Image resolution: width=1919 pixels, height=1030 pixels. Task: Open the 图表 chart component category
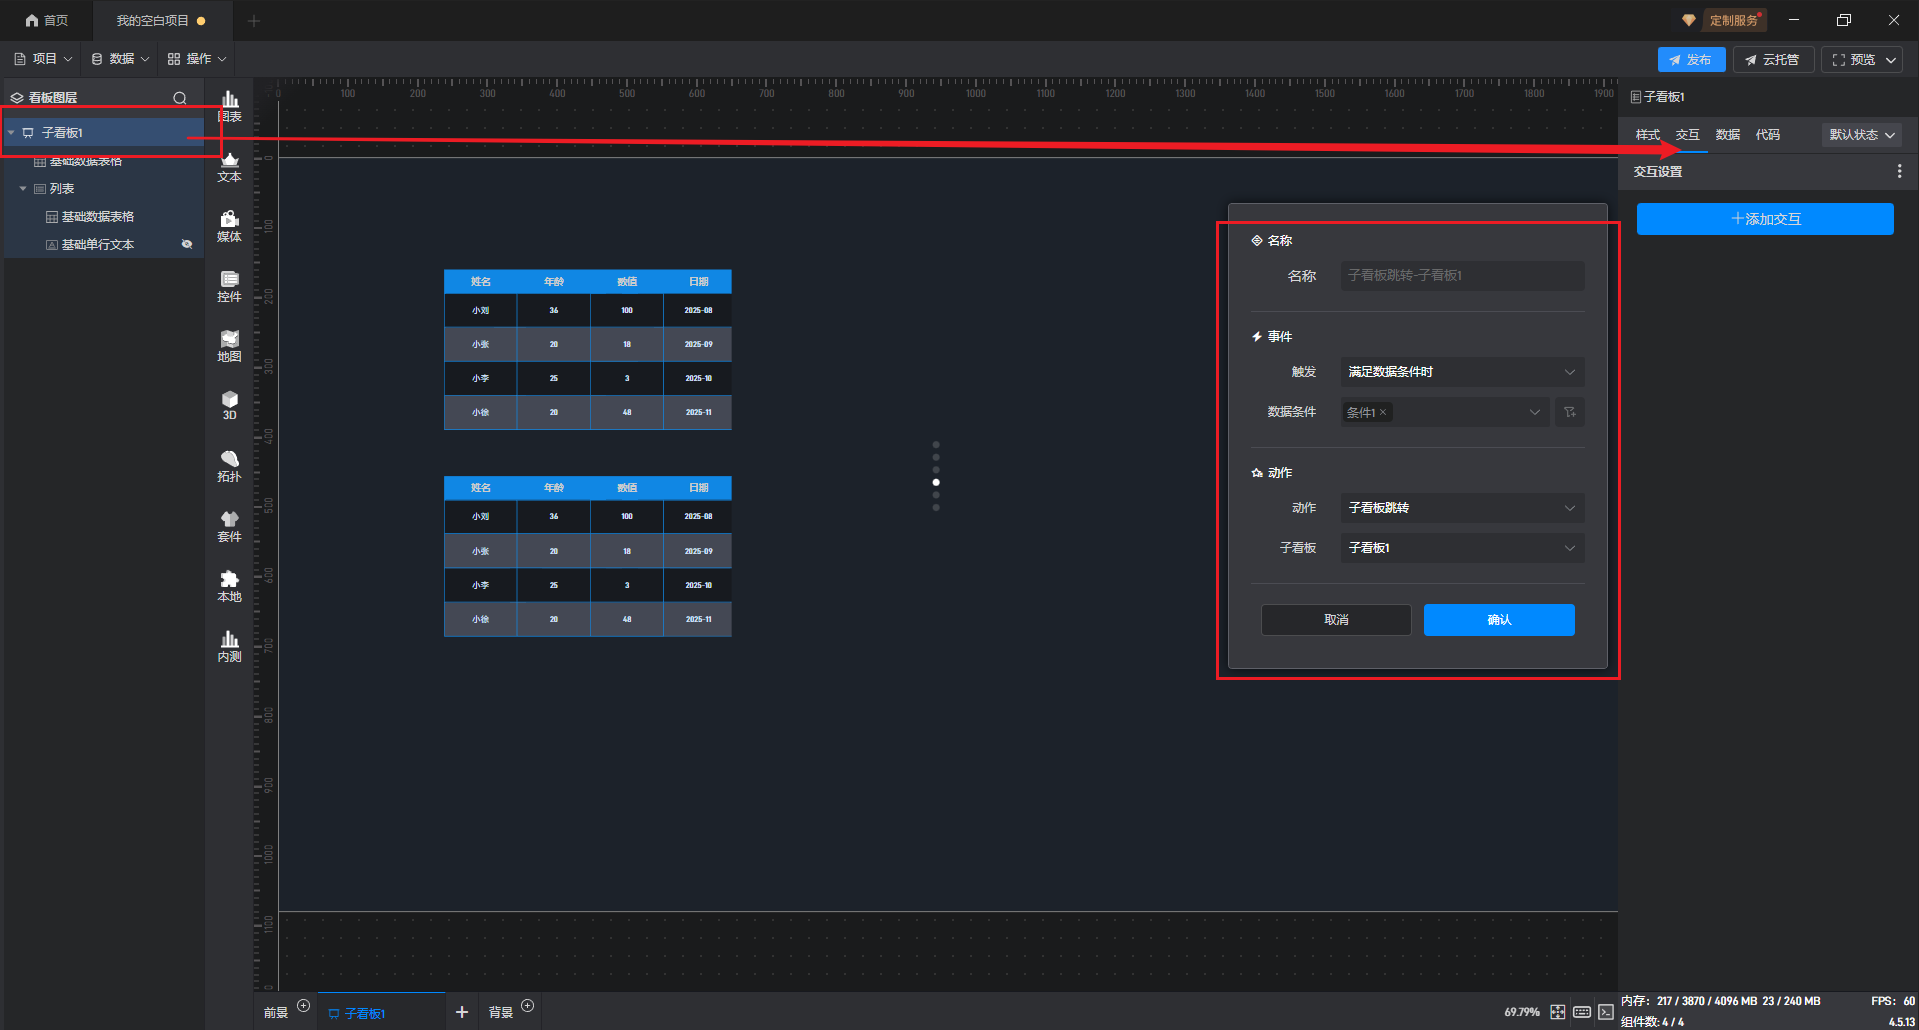click(x=229, y=105)
